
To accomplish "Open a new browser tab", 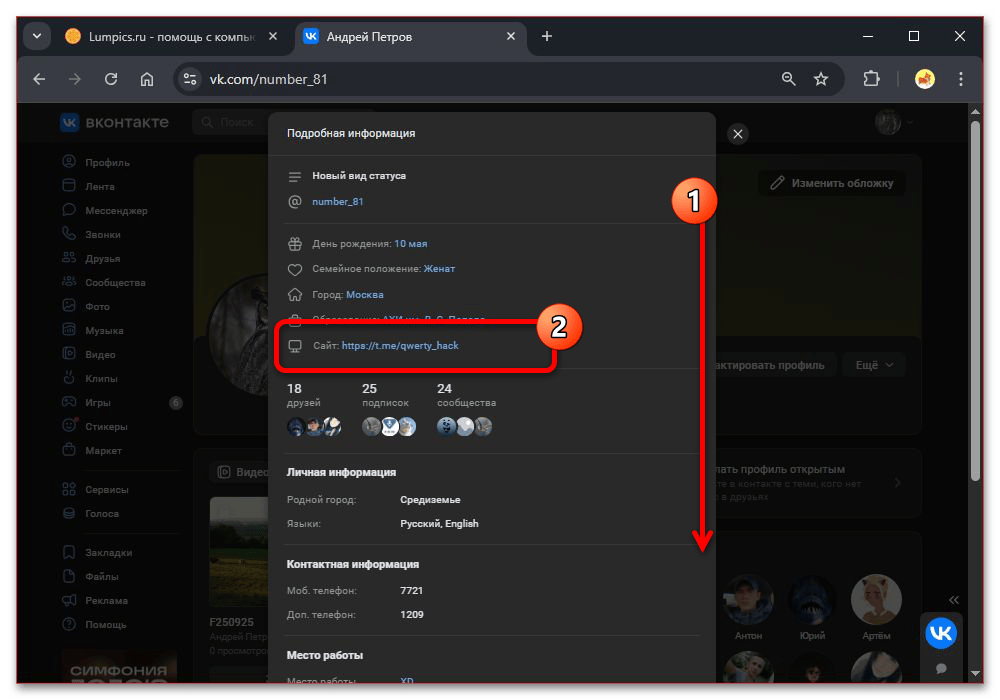I will click(546, 36).
